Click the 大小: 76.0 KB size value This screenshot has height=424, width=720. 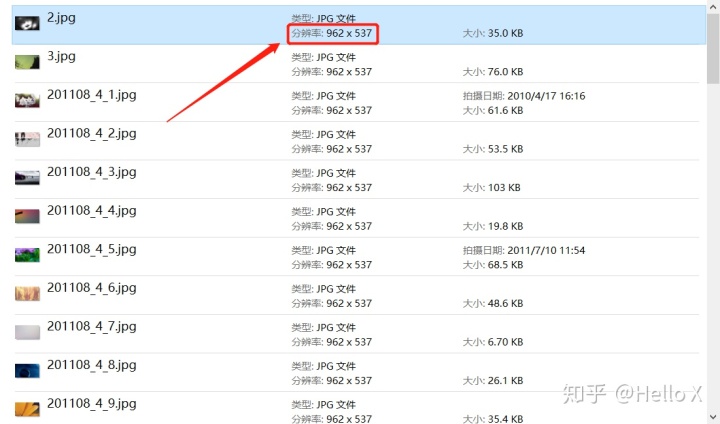coord(493,72)
